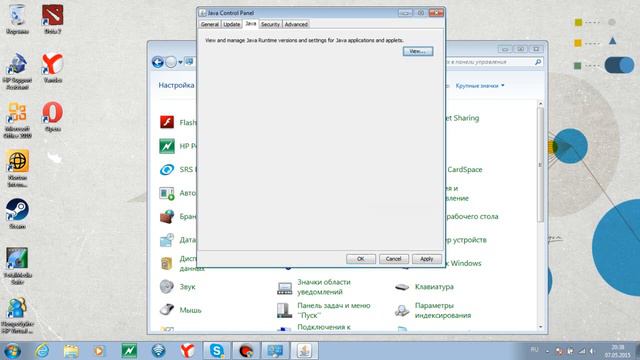
Task: Select the TotalMedia Suite desktop shortcut
Action: pos(17,266)
